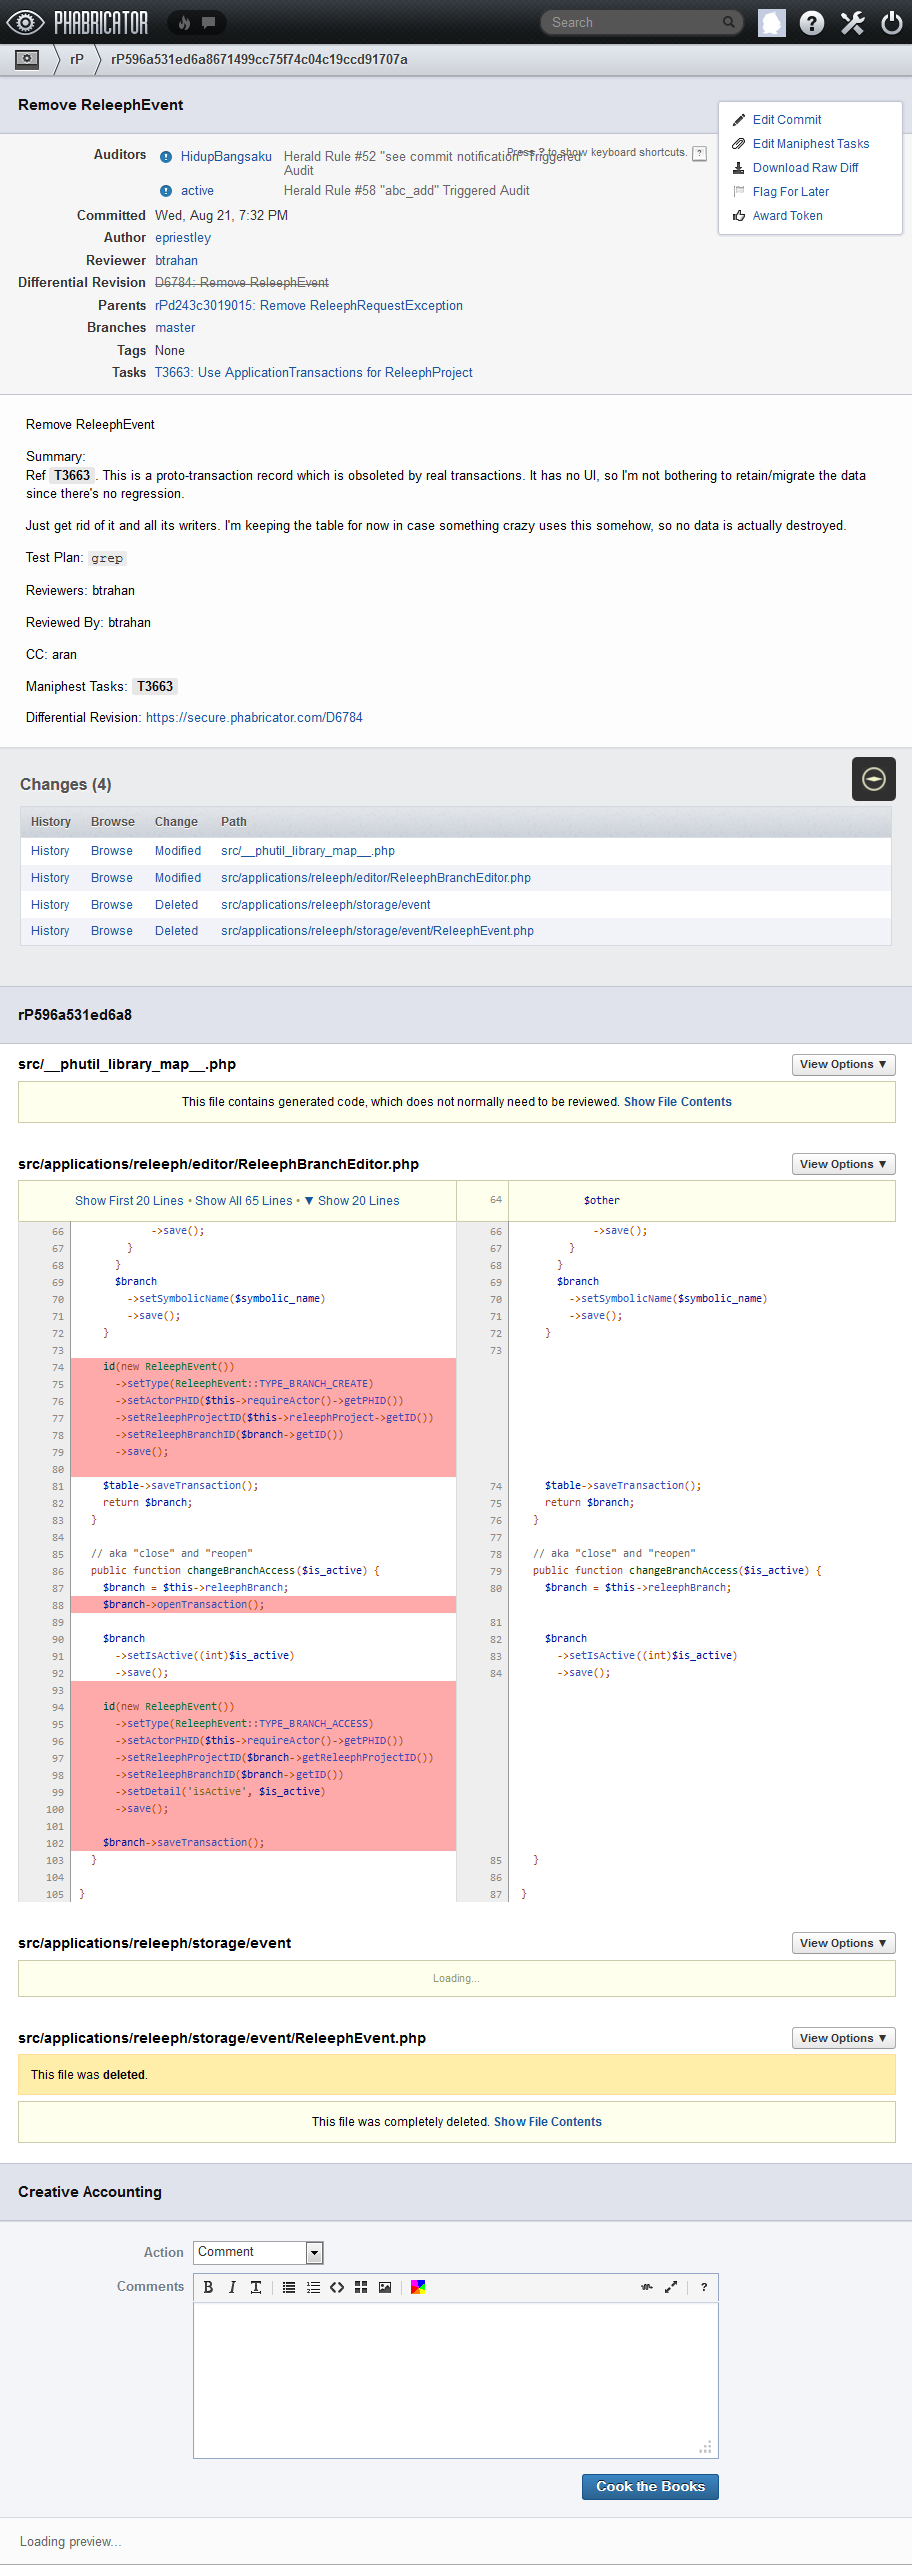Image resolution: width=912 pixels, height=2565 pixels.
Task: Apply bold formatting in comment toolbar
Action: (208, 2287)
